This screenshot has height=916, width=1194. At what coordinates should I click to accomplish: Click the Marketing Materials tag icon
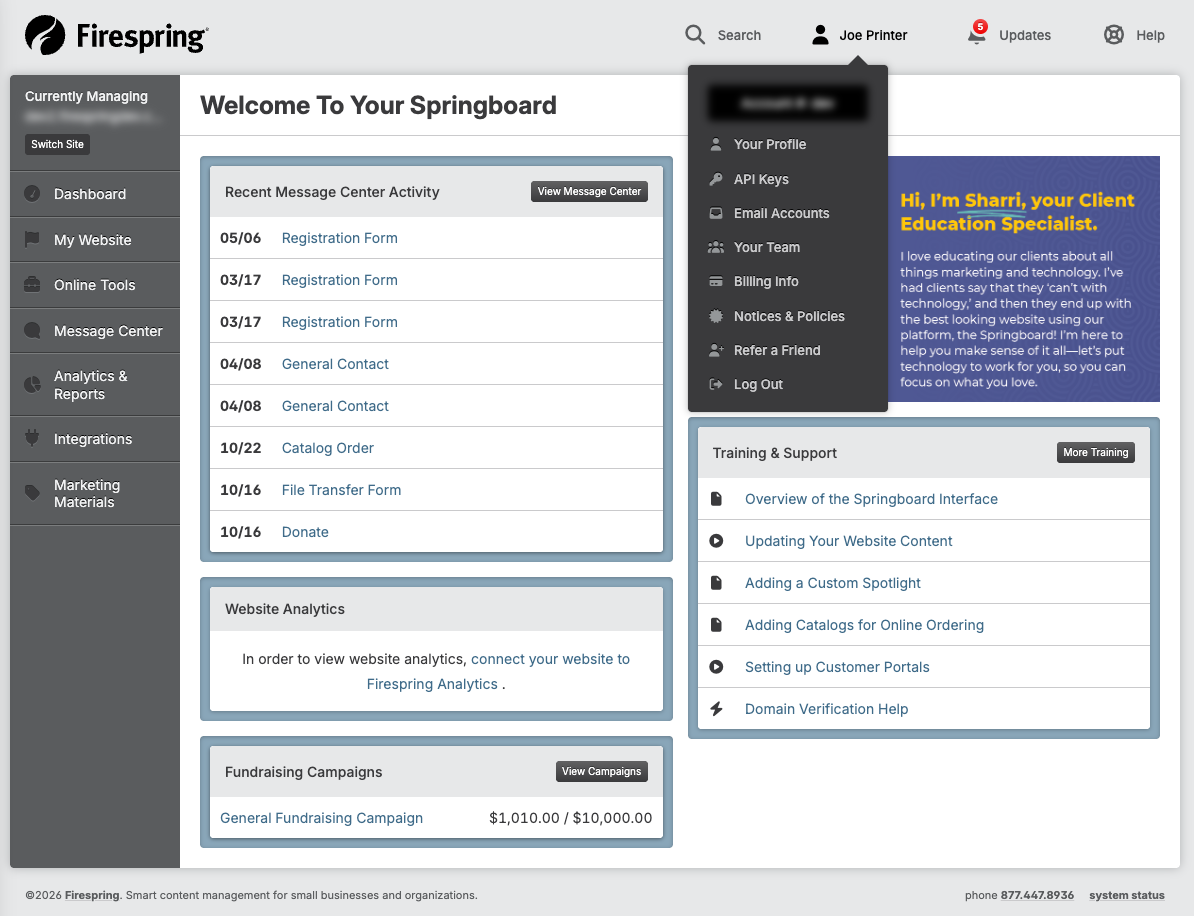[x=32, y=493]
